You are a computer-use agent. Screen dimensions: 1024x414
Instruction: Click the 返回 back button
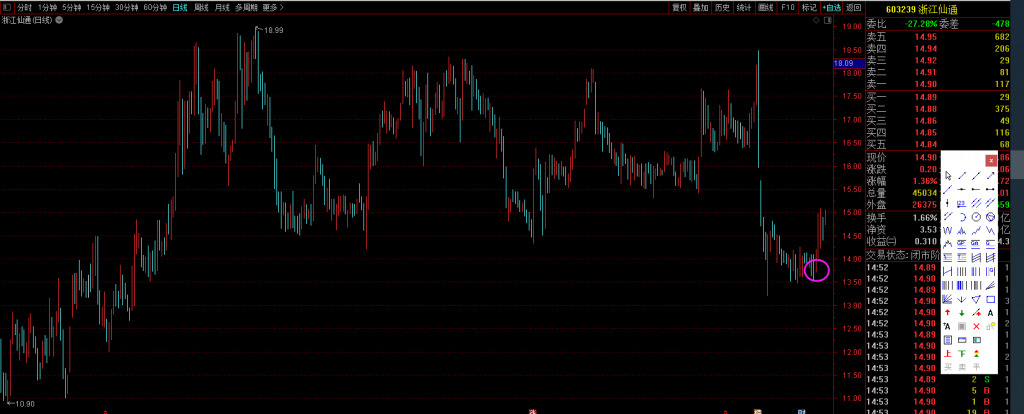tap(853, 7)
